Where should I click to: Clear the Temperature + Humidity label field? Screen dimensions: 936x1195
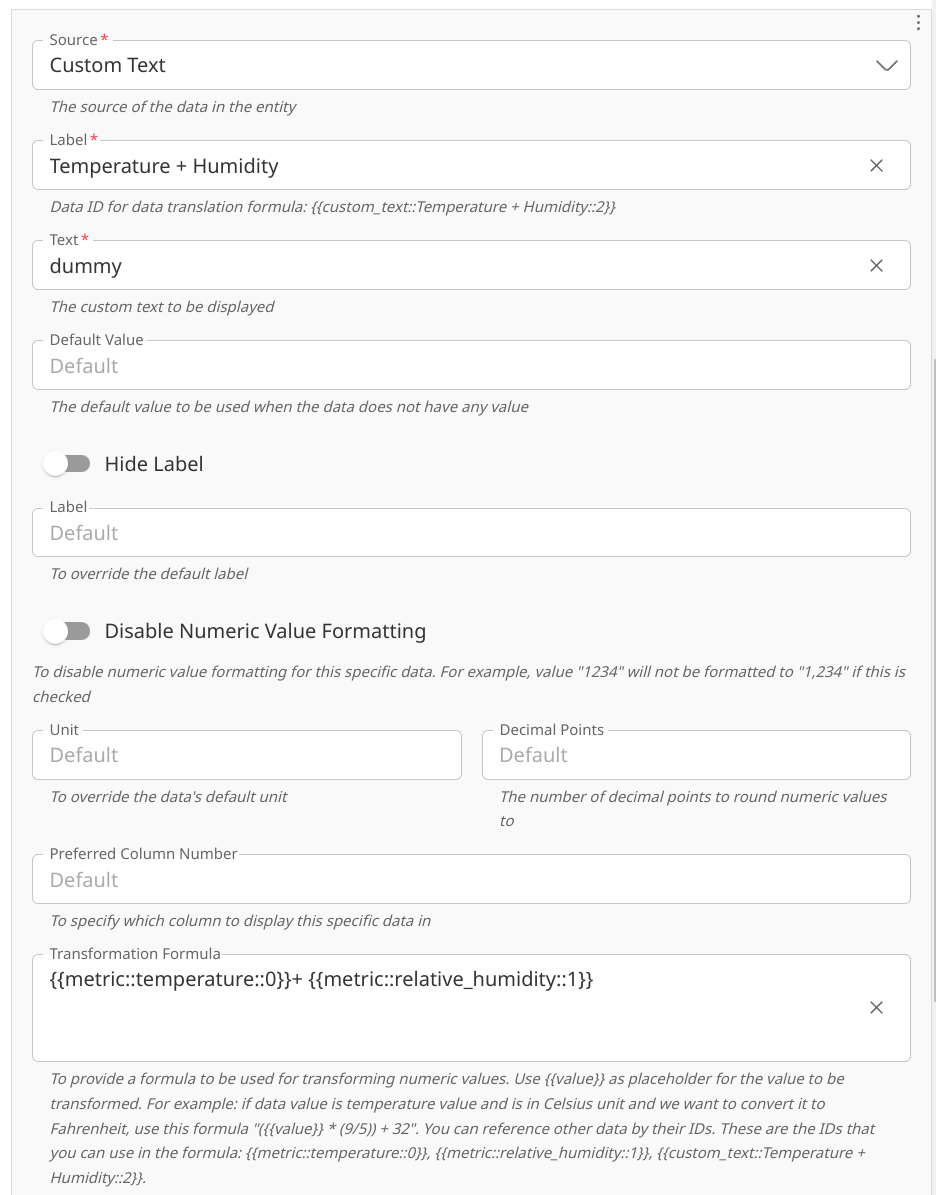coord(876,166)
